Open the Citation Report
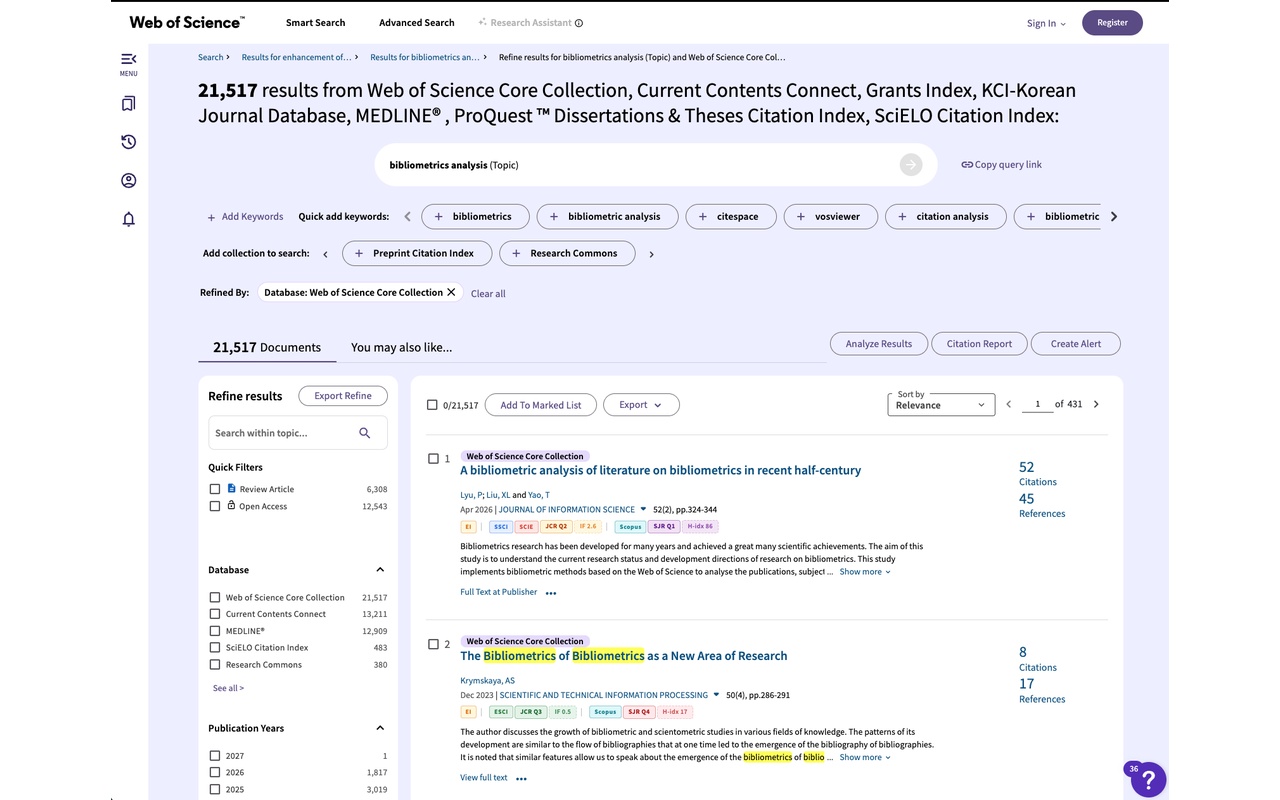This screenshot has width=1280, height=800. pyautogui.click(x=979, y=344)
